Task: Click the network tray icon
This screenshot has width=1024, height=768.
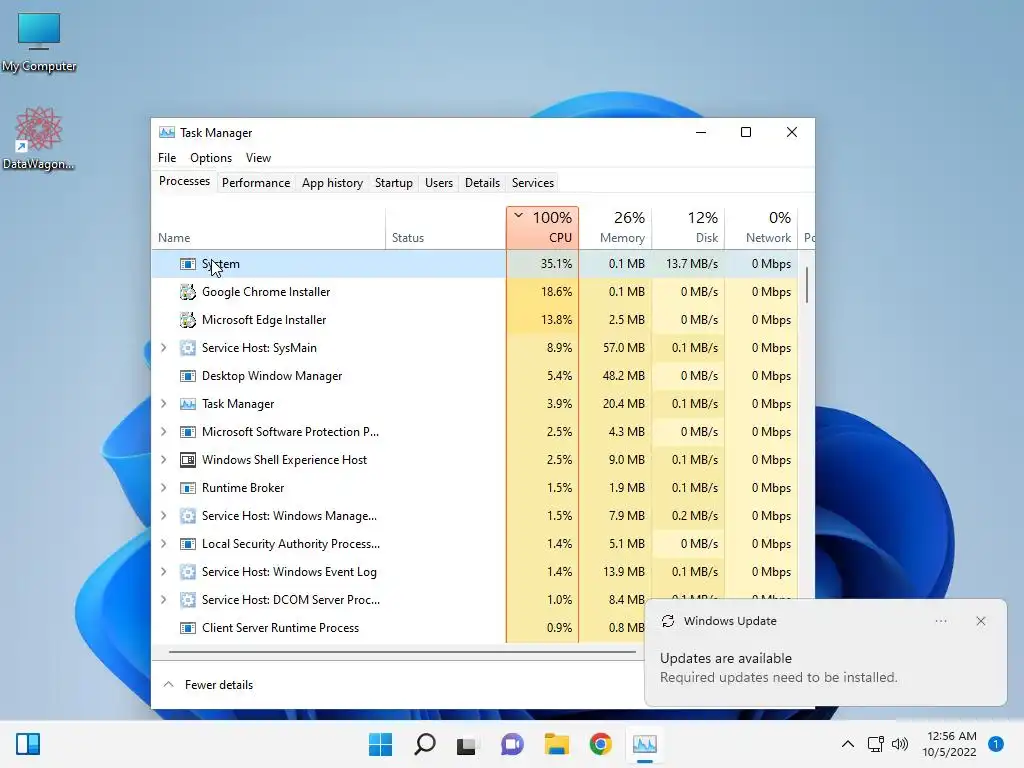Action: [x=876, y=744]
